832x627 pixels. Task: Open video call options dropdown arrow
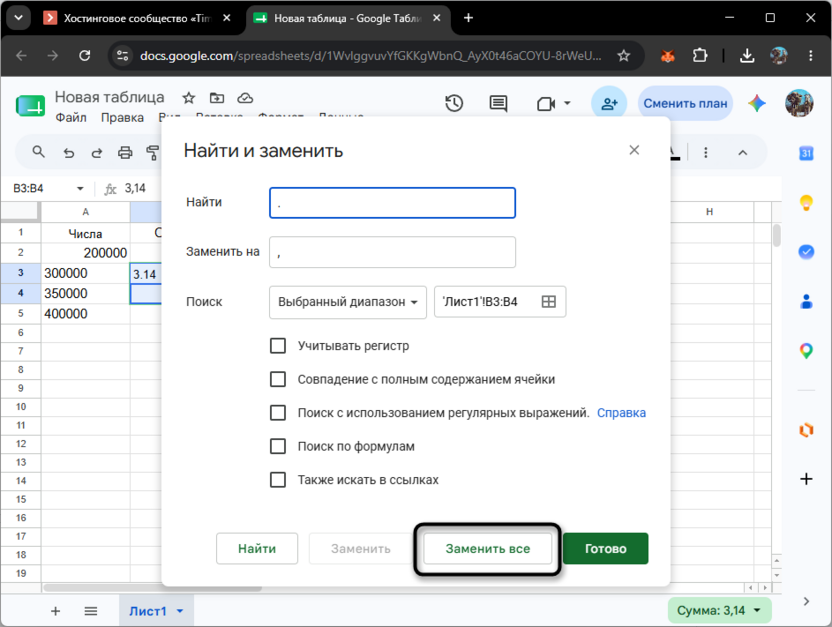tap(567, 103)
